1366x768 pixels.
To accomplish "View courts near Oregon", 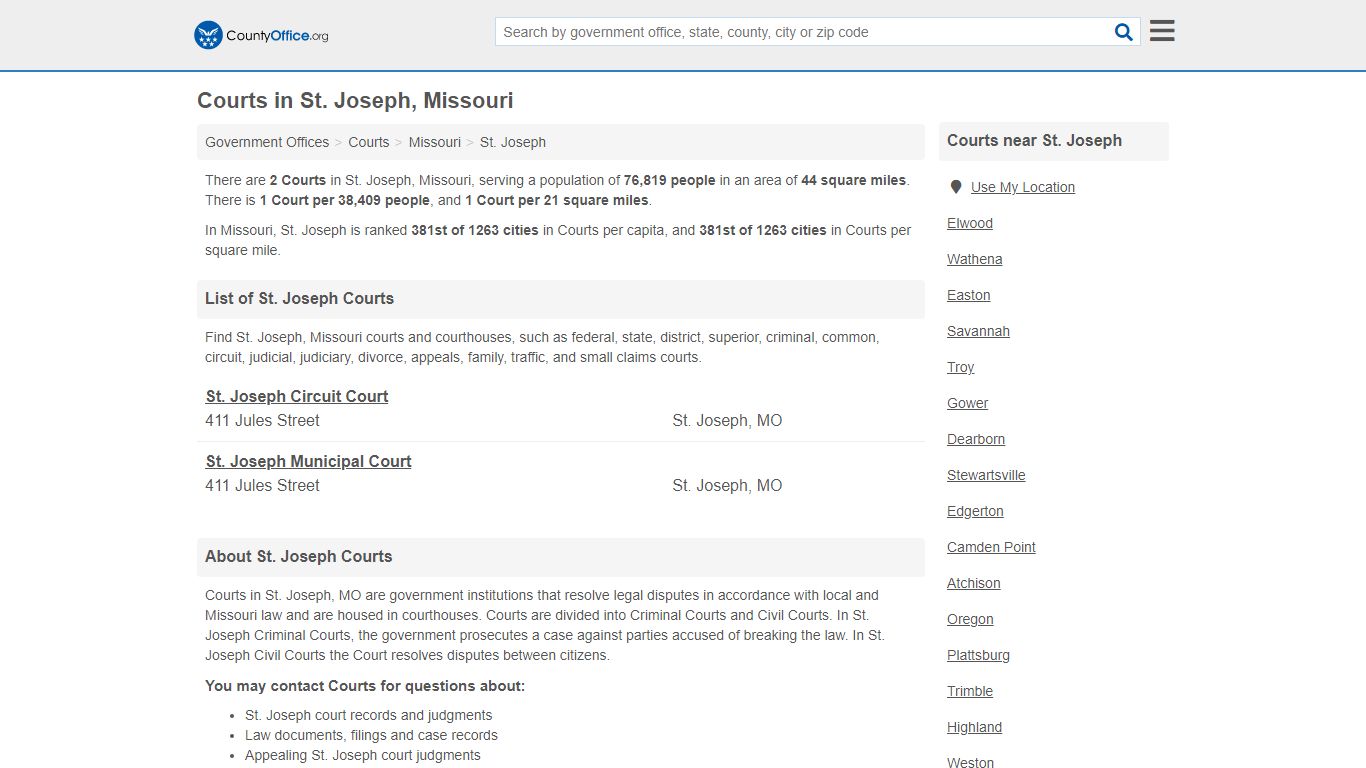I will click(x=971, y=619).
